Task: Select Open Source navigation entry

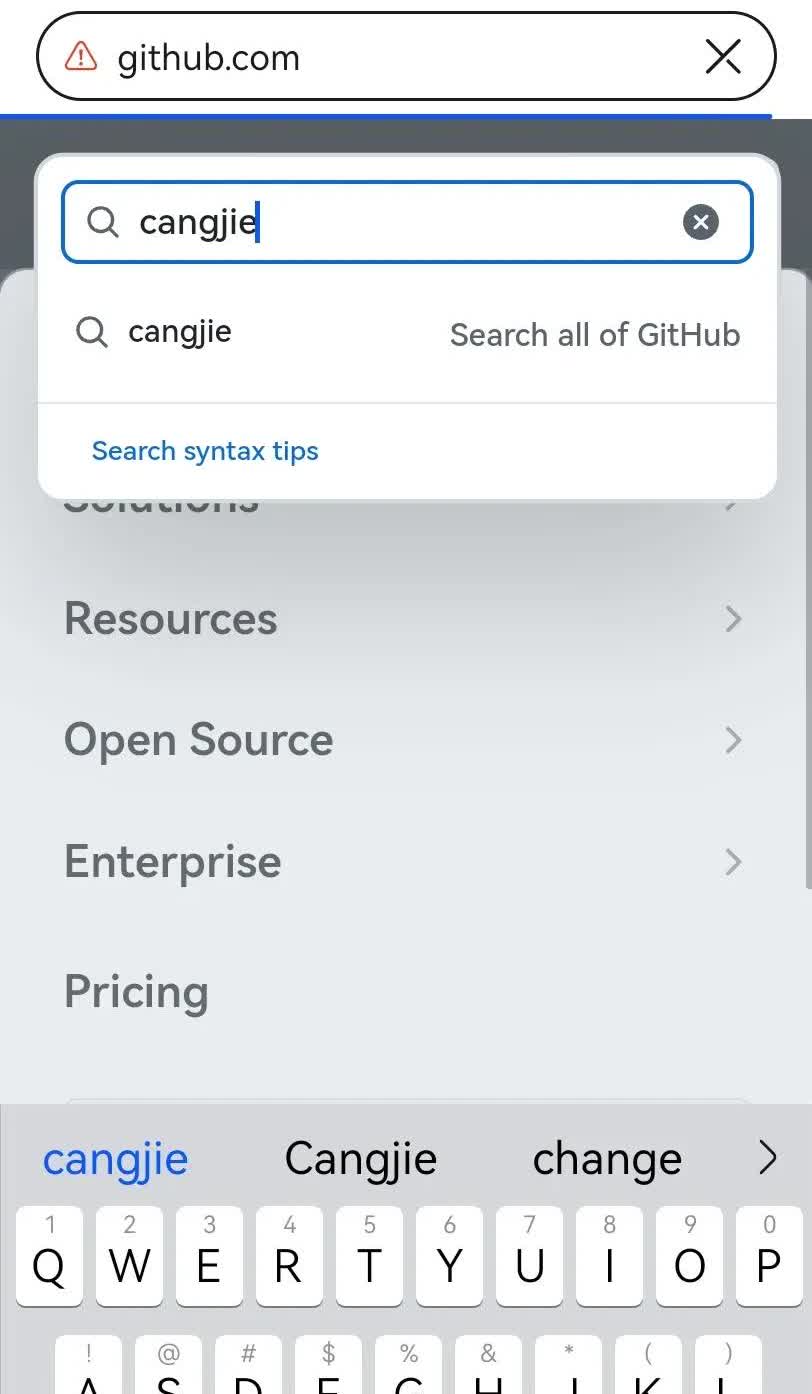Action: [x=199, y=740]
